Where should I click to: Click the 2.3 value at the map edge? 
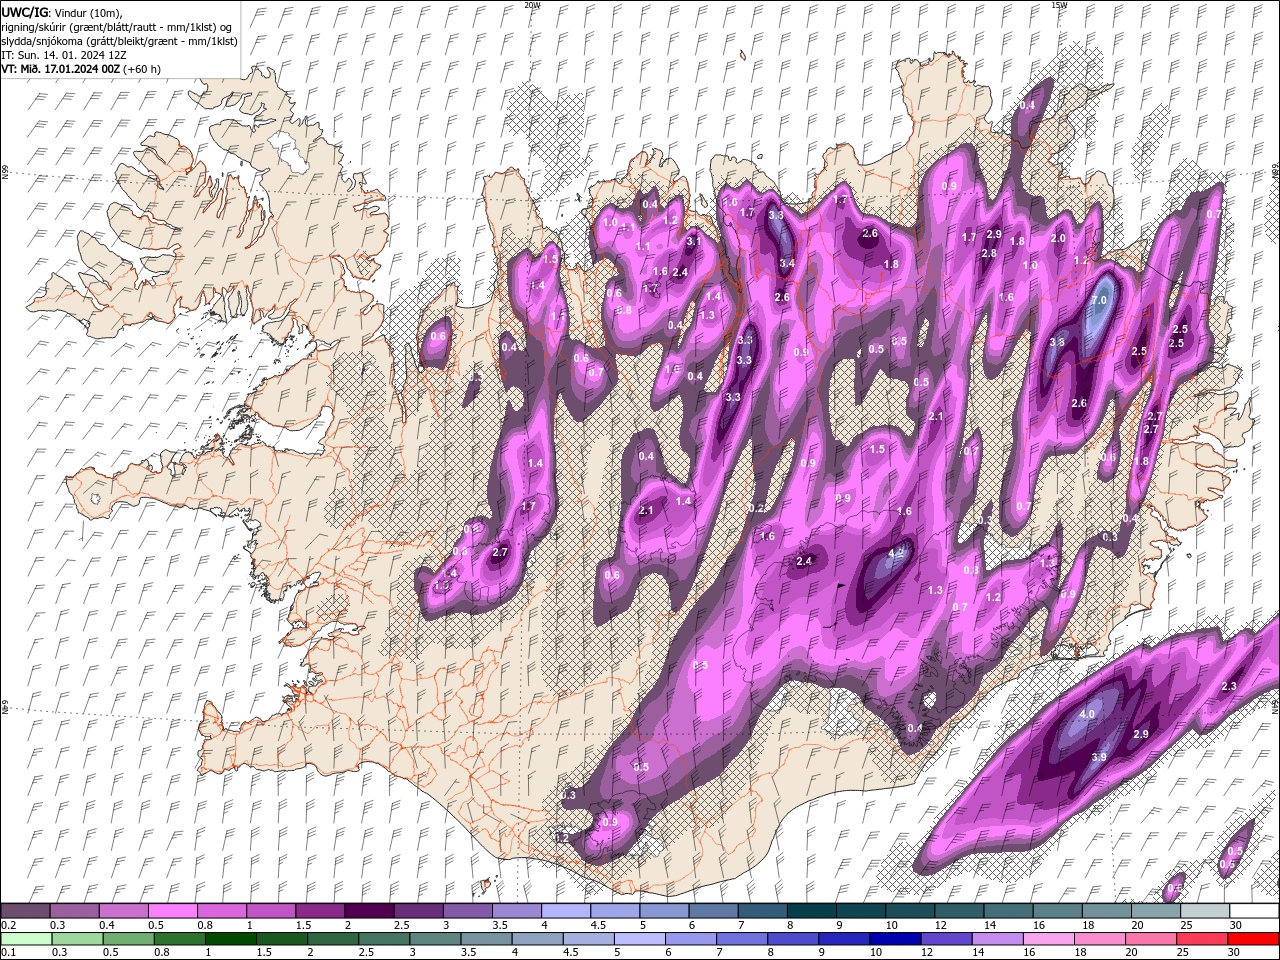pyautogui.click(x=1230, y=686)
